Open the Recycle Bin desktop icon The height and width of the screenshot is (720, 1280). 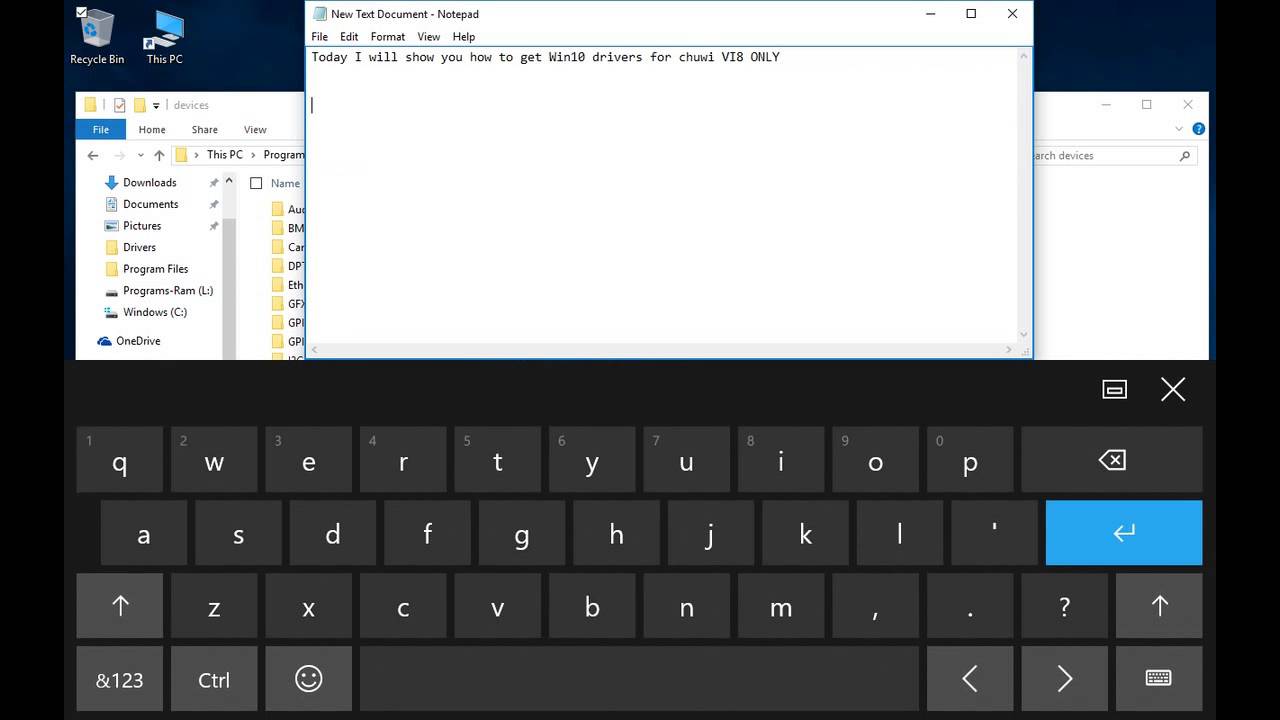(97, 37)
